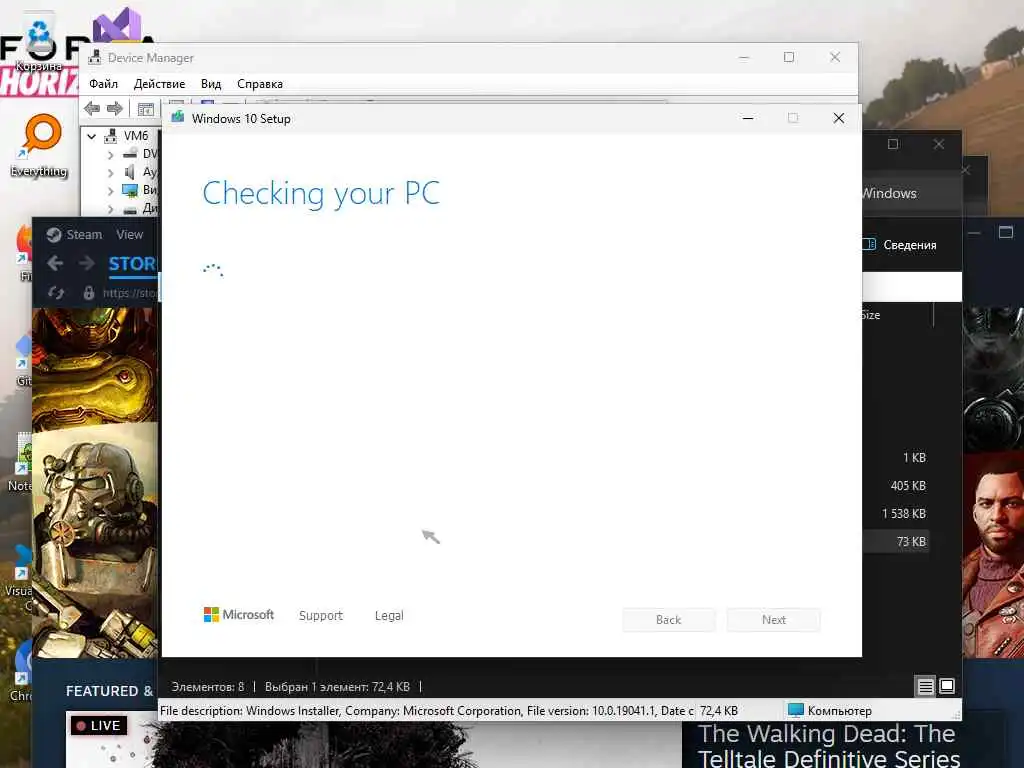Click the speaker icon in device tree
The image size is (1024, 768).
[130, 172]
